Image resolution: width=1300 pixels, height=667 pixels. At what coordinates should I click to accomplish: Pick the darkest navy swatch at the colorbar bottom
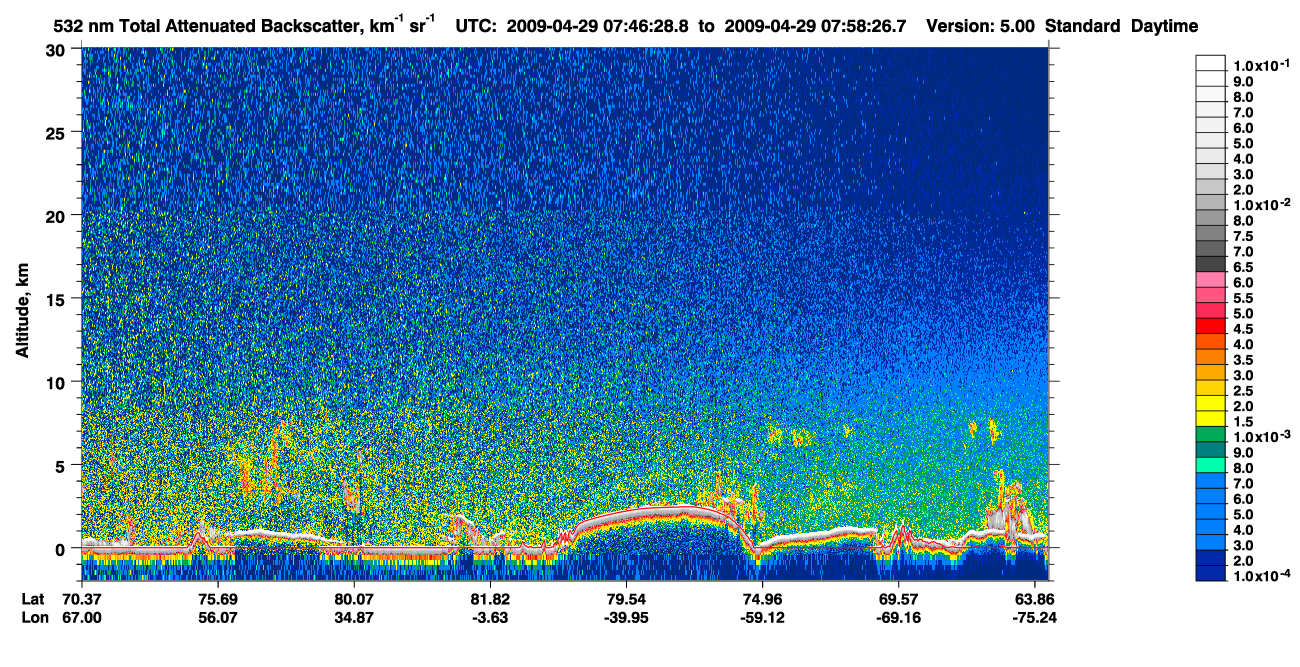tap(1210, 573)
